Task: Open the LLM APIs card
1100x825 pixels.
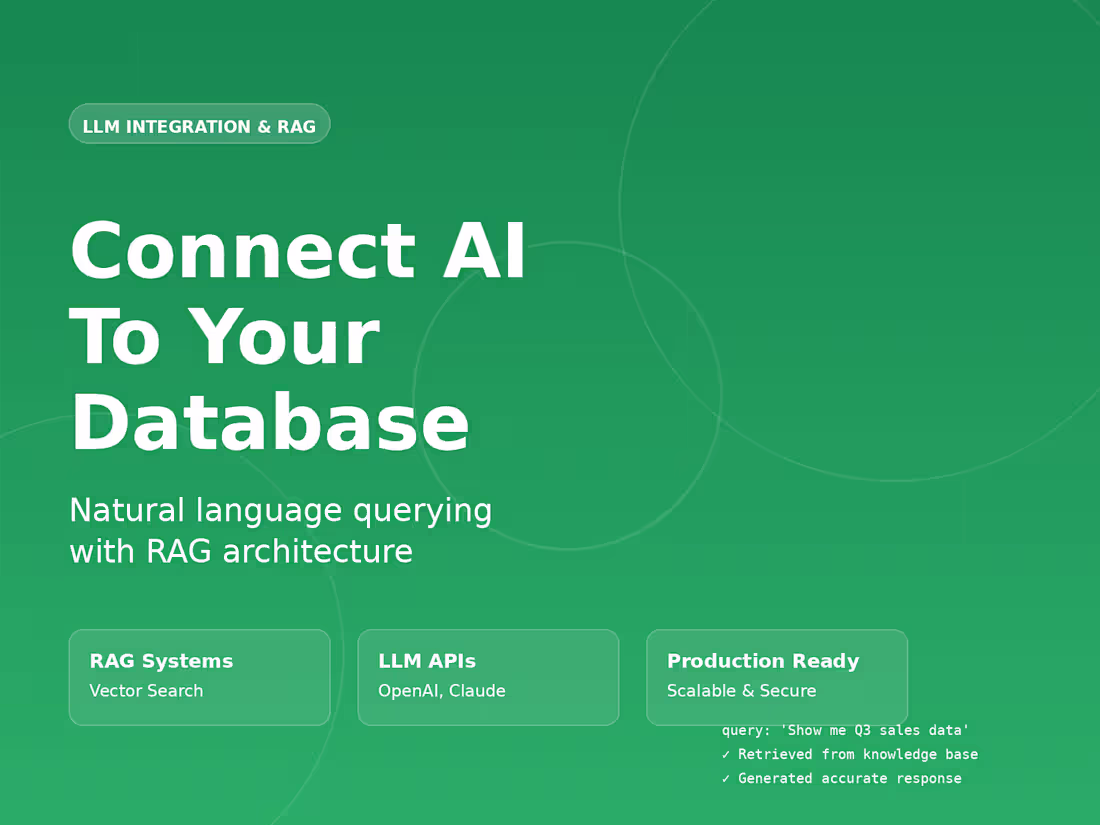Action: [x=488, y=677]
